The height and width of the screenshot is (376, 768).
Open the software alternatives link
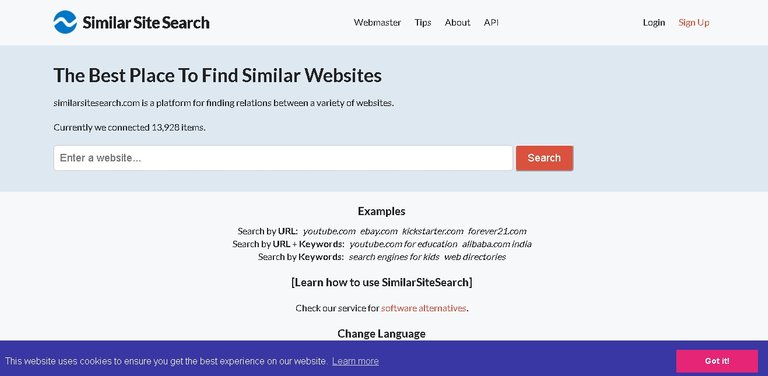click(424, 308)
